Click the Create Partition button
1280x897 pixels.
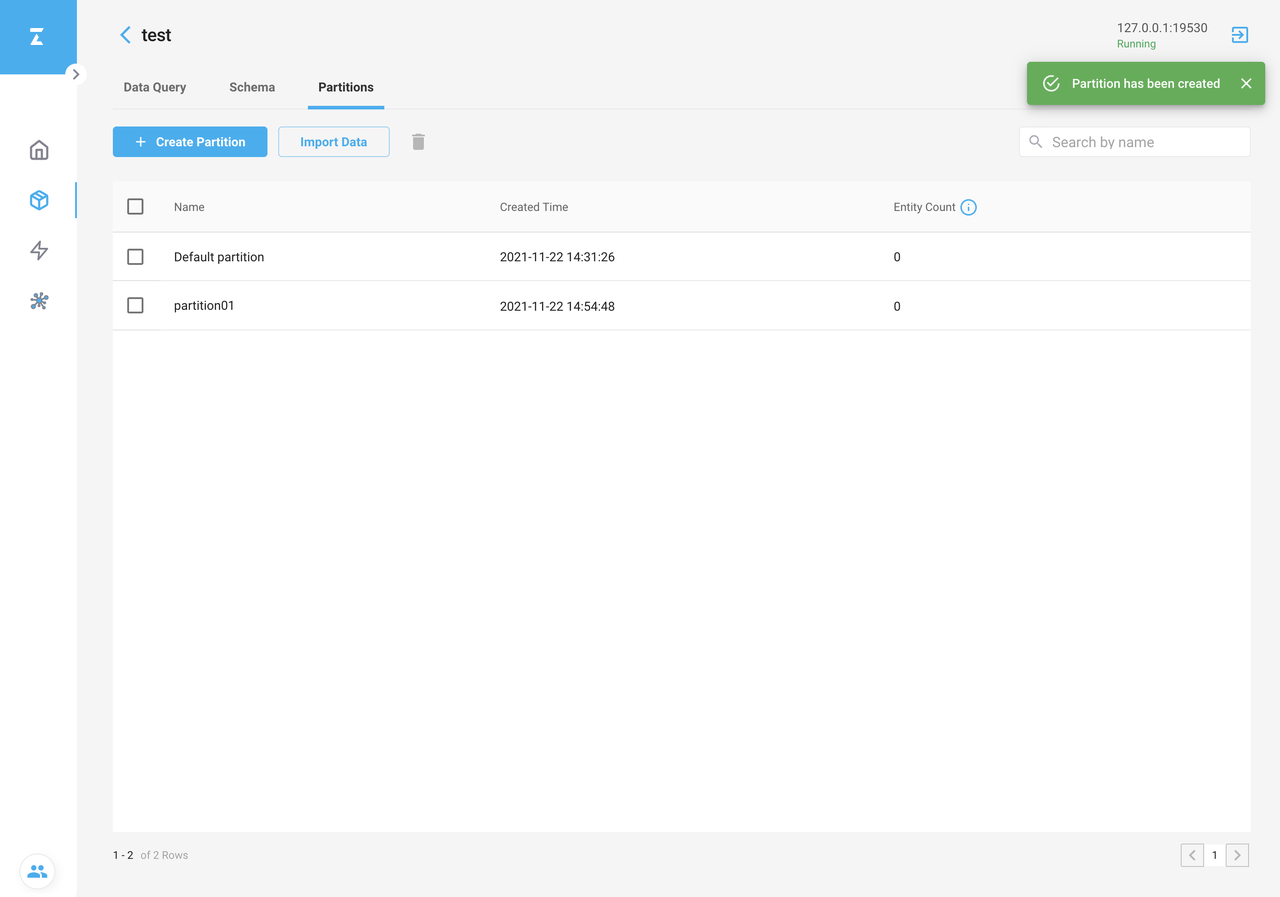(190, 142)
